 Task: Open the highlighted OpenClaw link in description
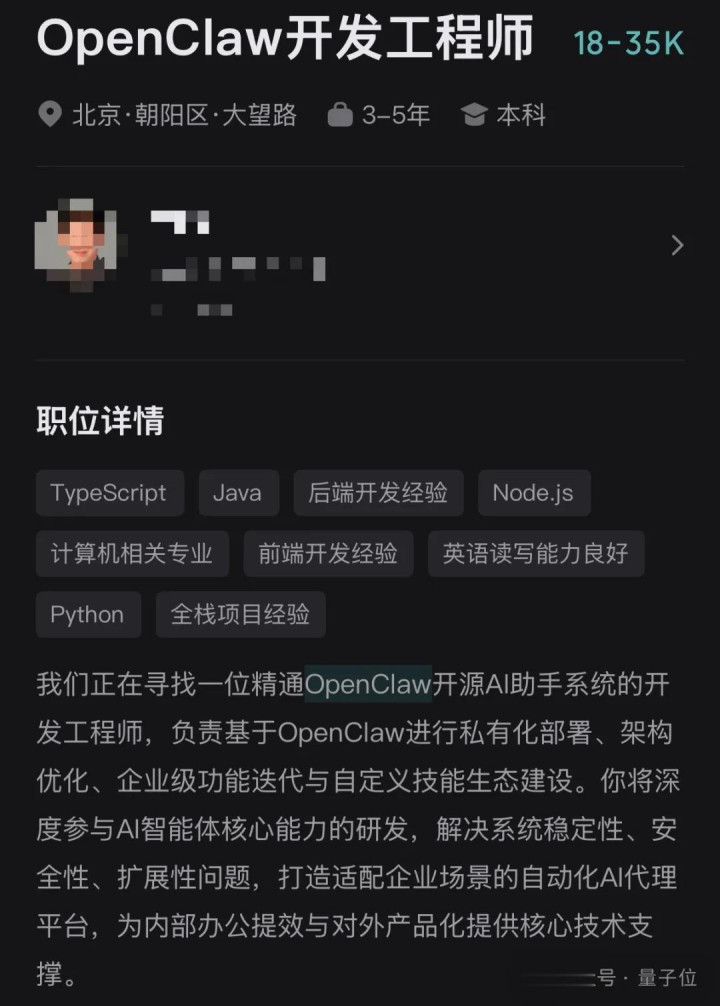tap(368, 684)
